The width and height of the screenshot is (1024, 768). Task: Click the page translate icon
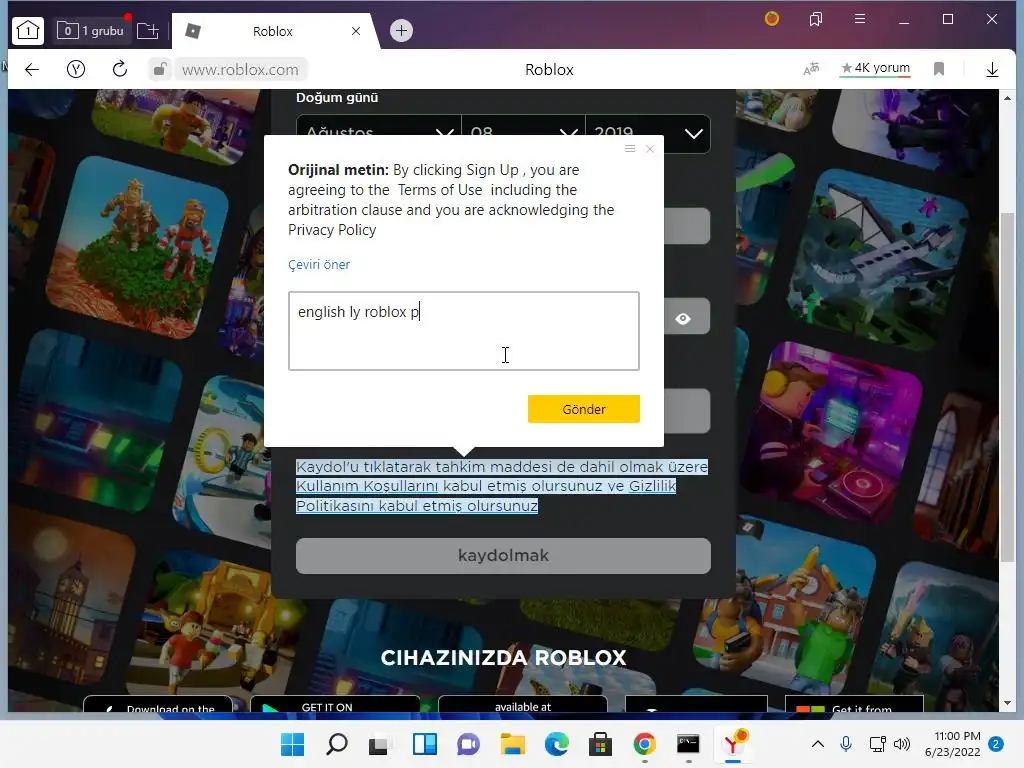coord(810,69)
